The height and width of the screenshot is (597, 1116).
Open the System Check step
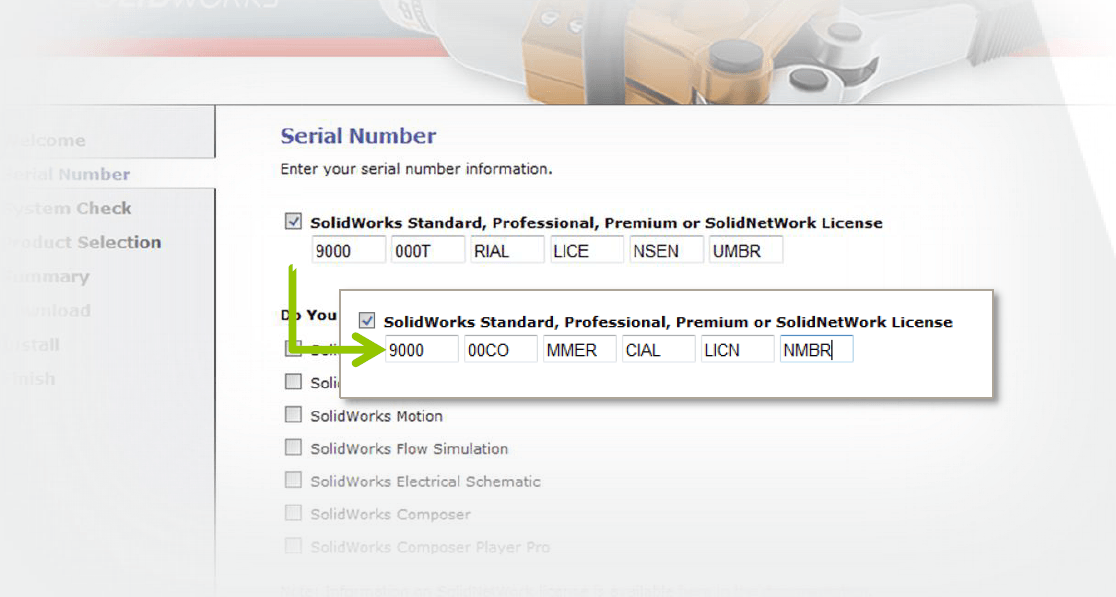coord(66,208)
